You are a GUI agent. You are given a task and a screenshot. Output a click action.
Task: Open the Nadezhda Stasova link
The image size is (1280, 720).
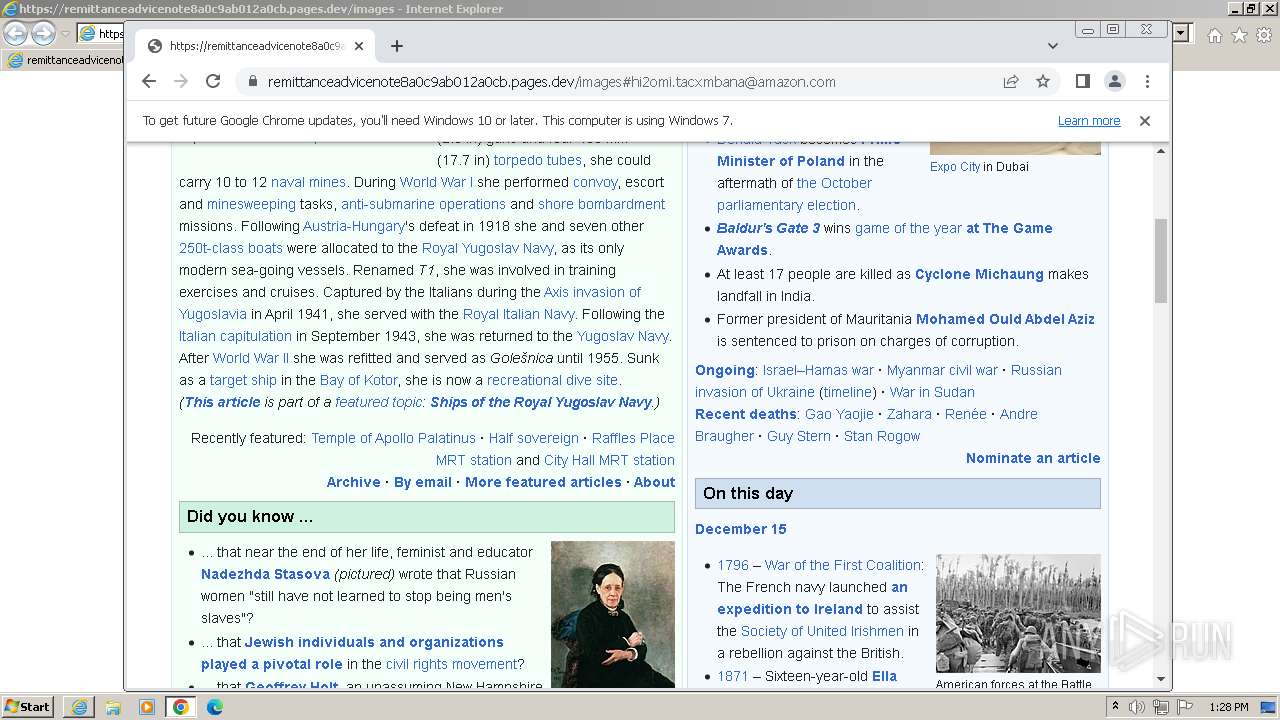[265, 574]
